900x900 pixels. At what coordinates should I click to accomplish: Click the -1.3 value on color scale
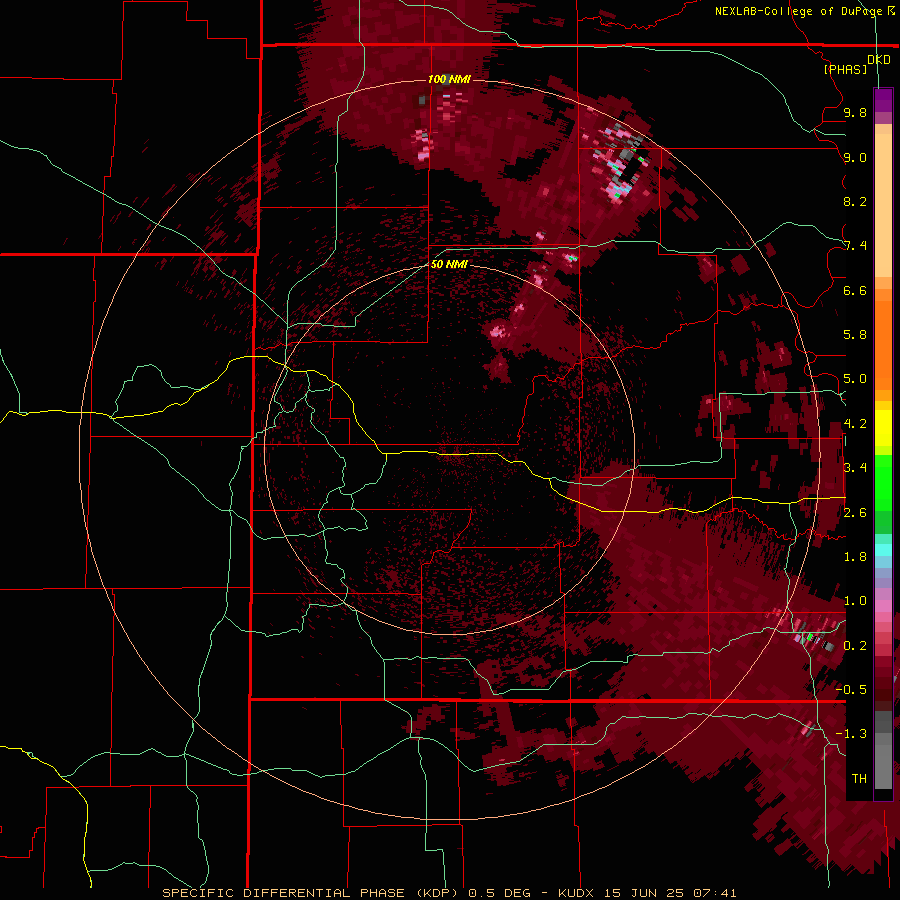tap(851, 734)
